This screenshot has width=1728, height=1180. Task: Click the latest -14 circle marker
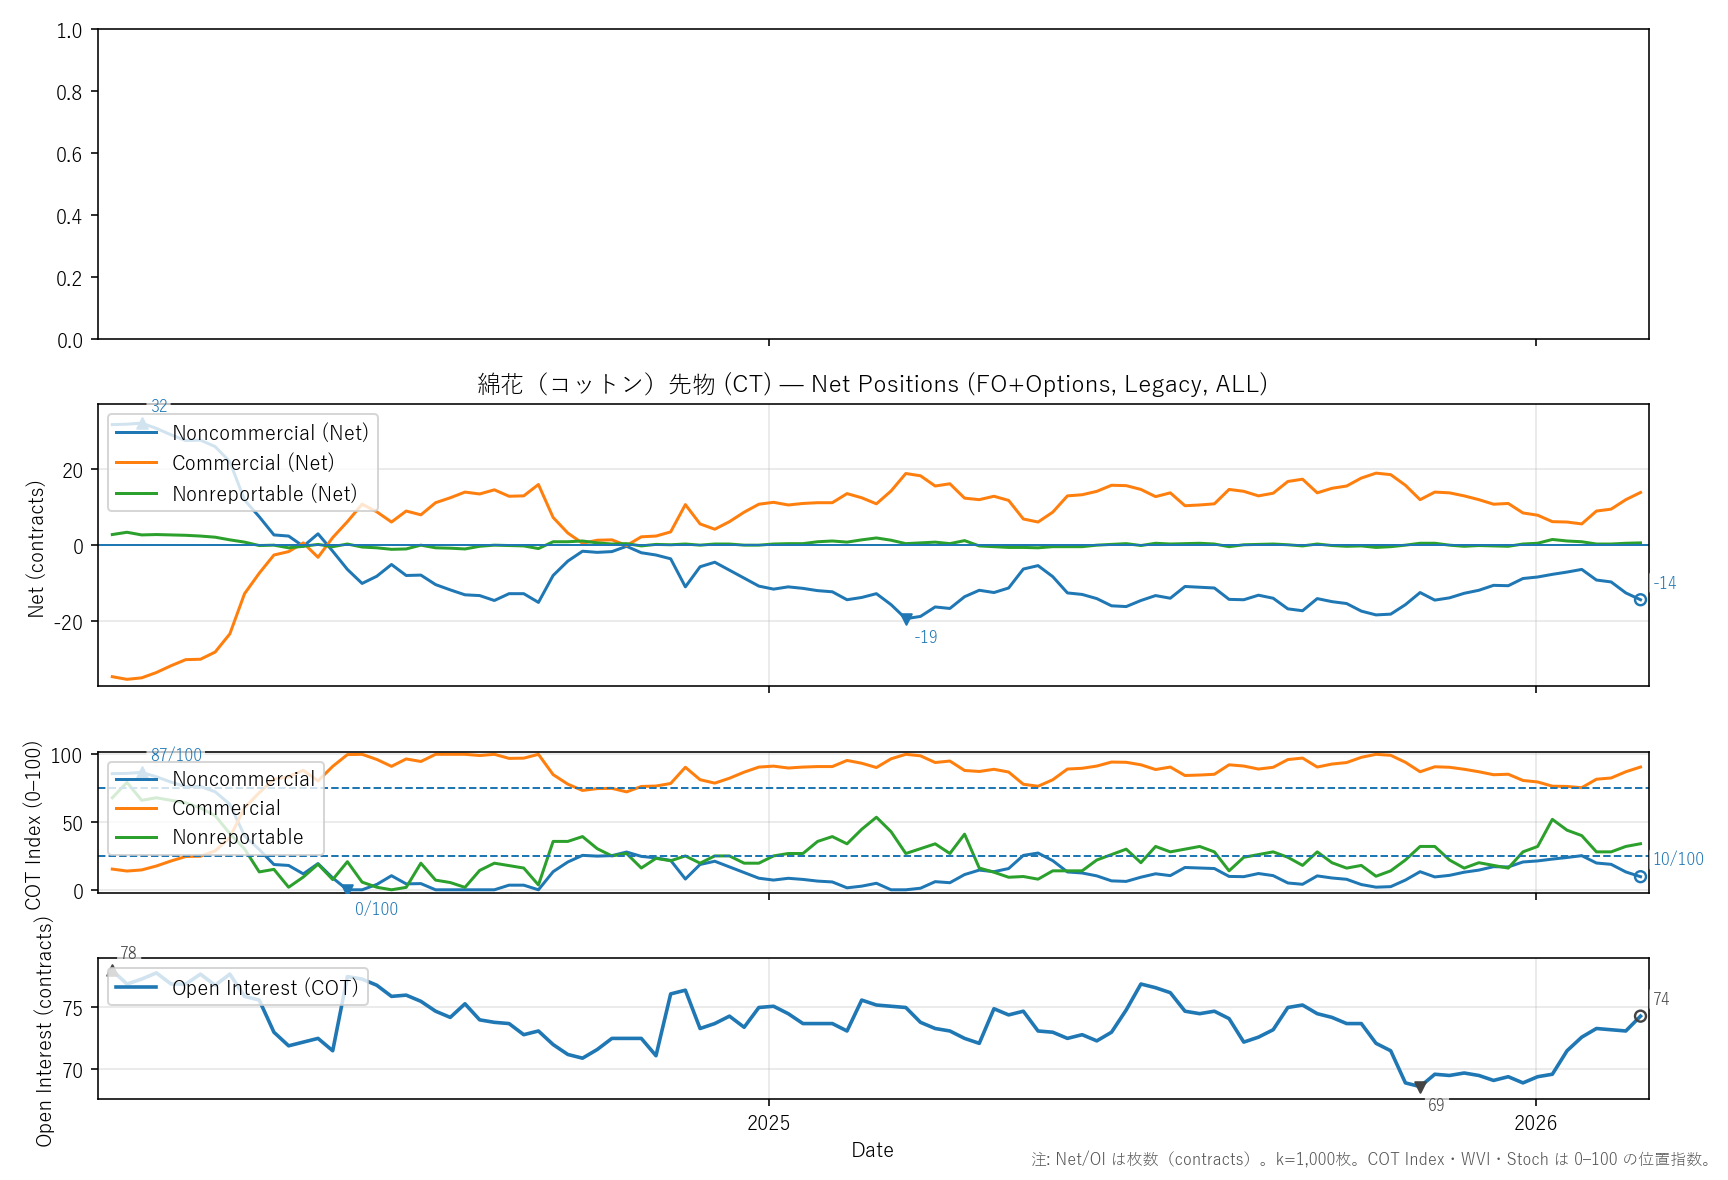1640,599
